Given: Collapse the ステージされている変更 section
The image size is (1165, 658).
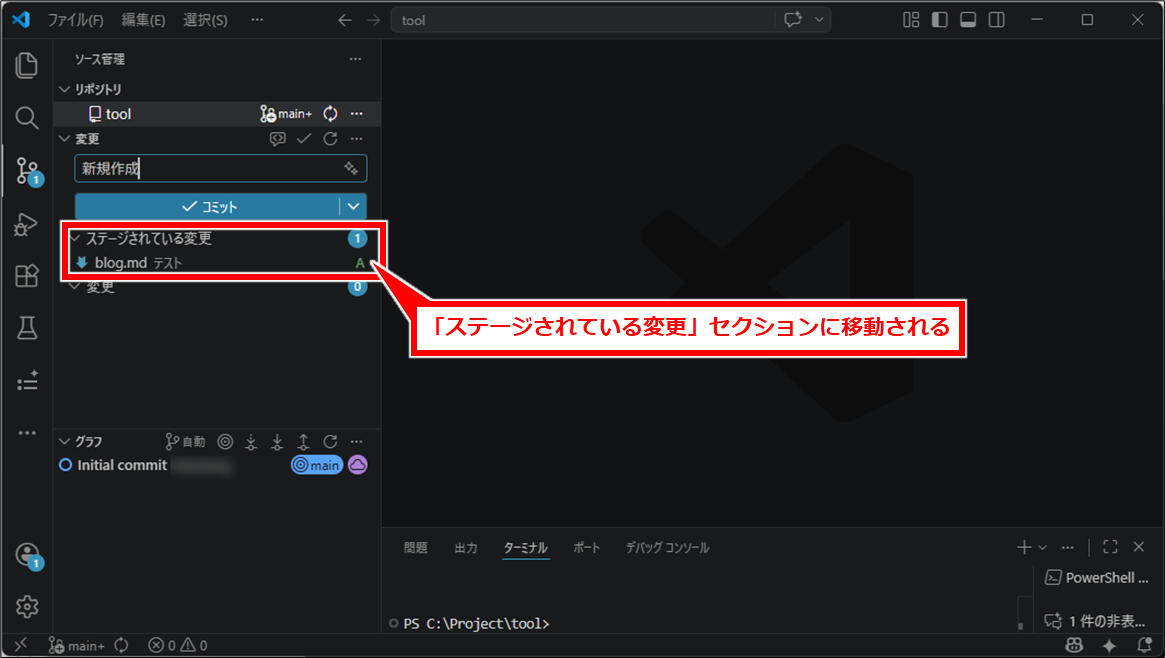Looking at the screenshot, I should [x=75, y=239].
